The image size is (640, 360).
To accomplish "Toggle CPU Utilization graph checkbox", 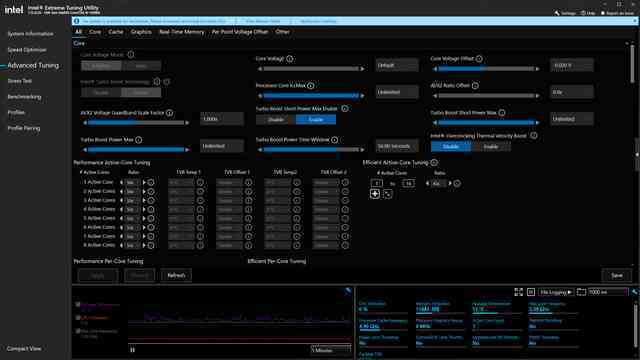I will [x=78, y=318].
